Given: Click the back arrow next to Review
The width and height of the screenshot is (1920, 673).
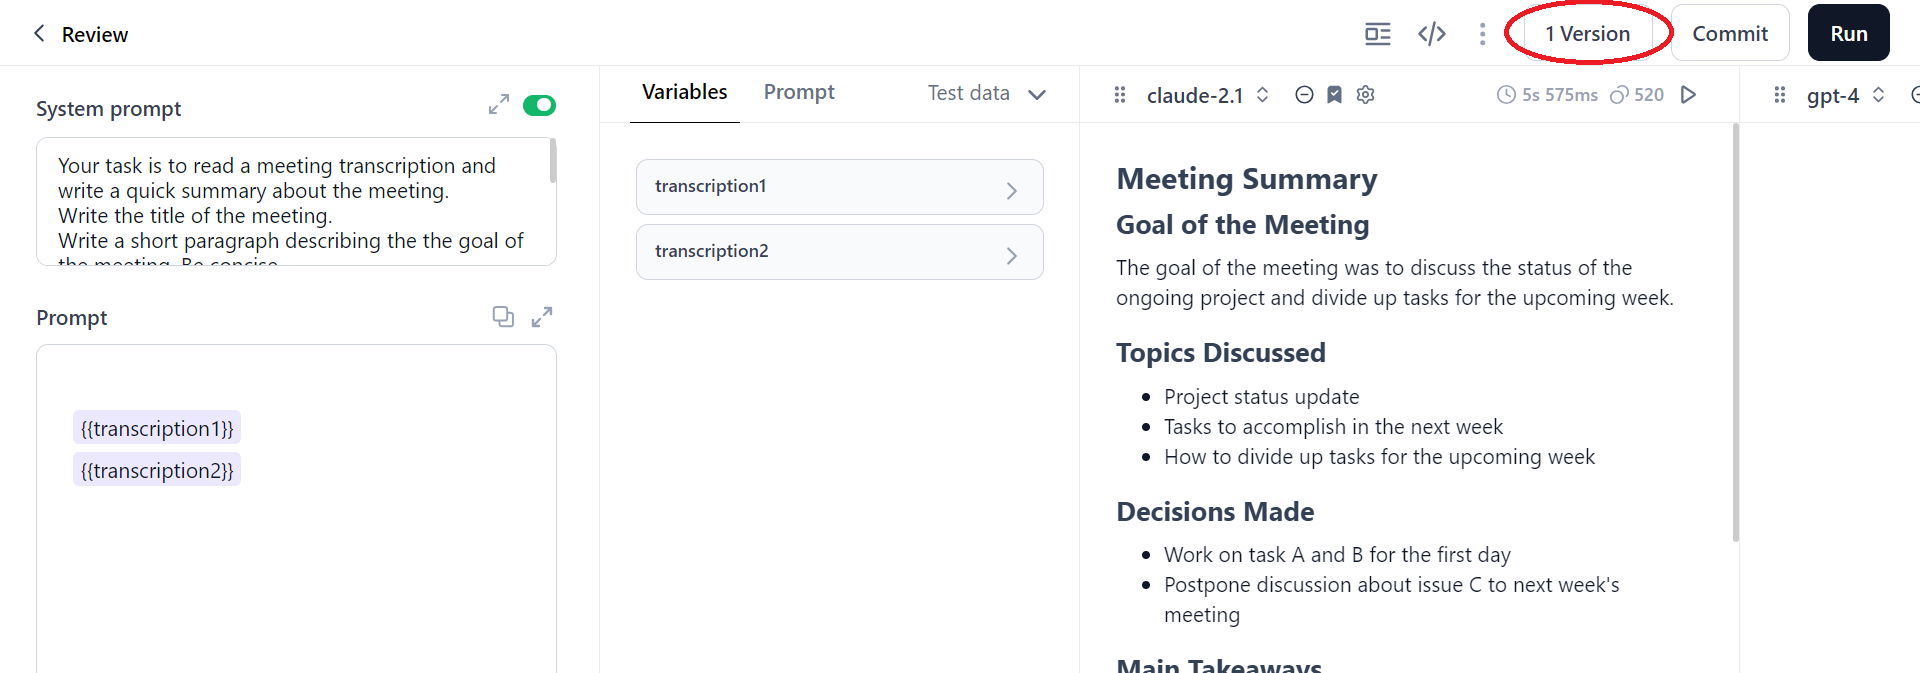Looking at the screenshot, I should point(39,33).
